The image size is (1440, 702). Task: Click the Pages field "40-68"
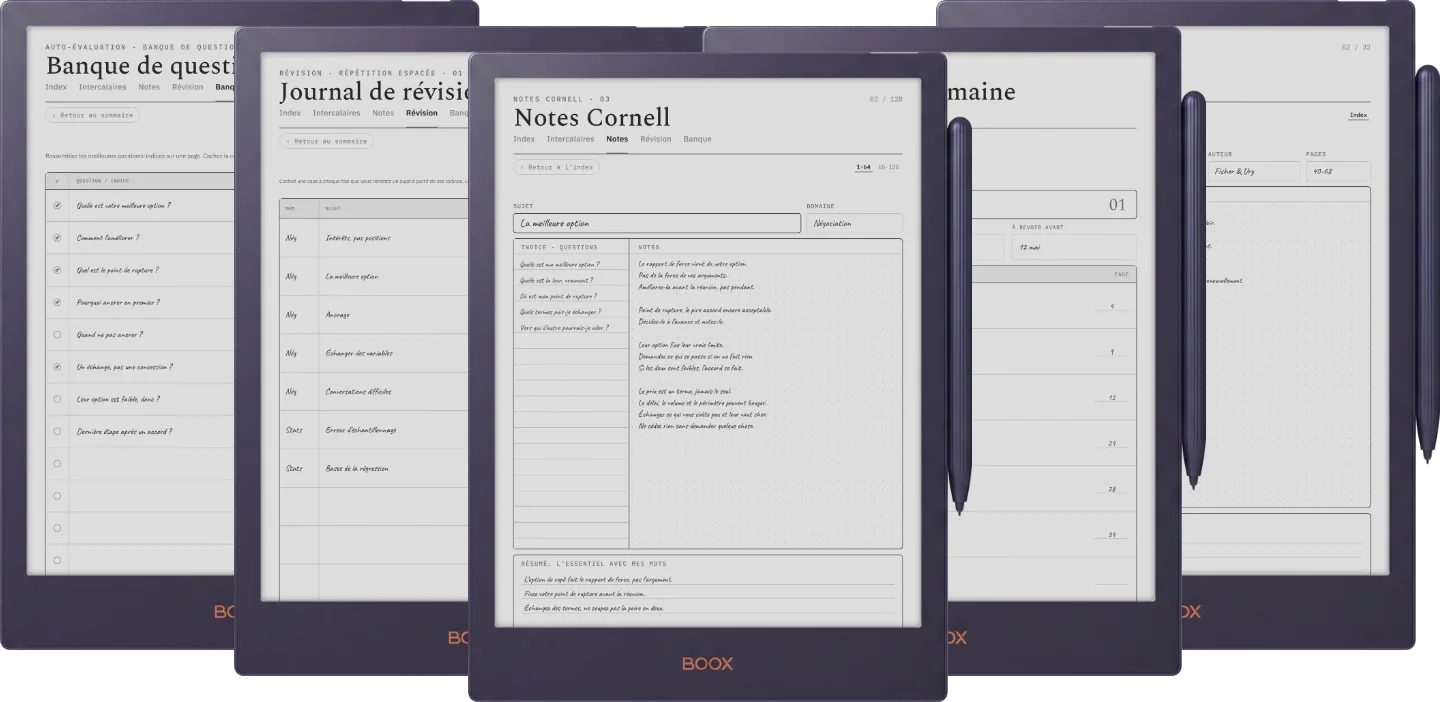tap(1337, 171)
